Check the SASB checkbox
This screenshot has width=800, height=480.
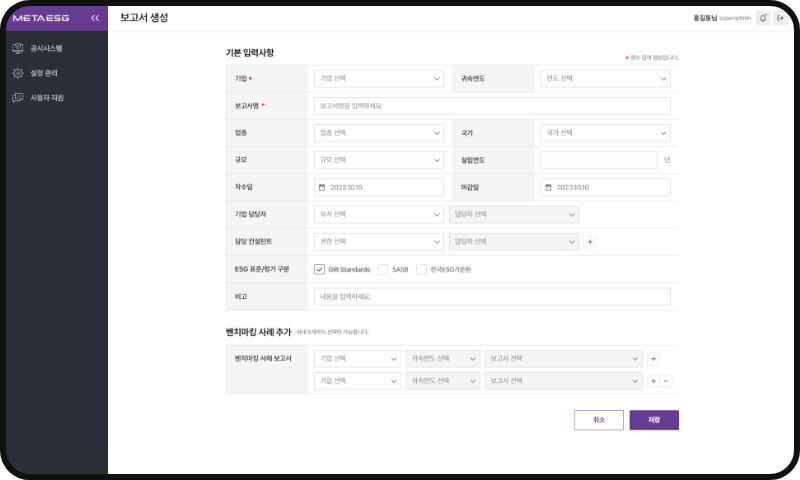pyautogui.click(x=383, y=269)
